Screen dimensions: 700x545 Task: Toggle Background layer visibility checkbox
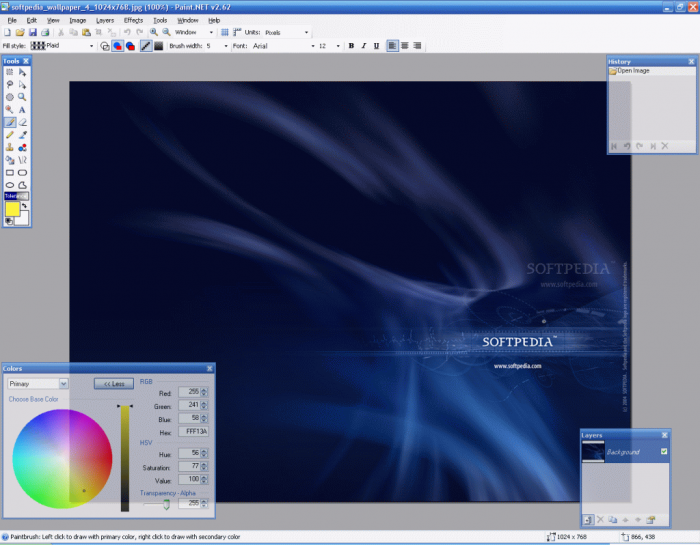click(x=663, y=453)
